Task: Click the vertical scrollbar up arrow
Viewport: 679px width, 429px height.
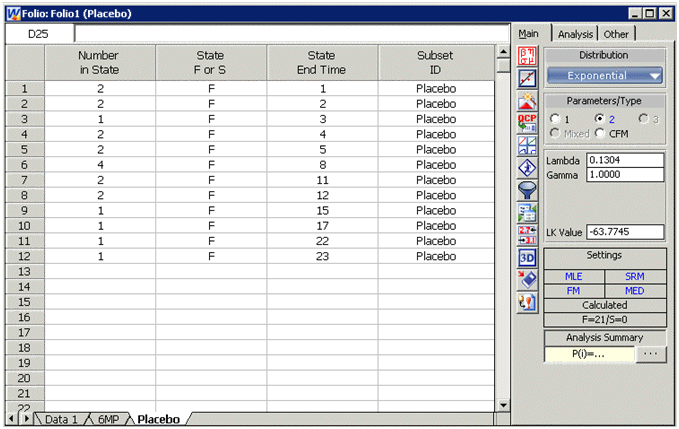Action: tap(503, 52)
